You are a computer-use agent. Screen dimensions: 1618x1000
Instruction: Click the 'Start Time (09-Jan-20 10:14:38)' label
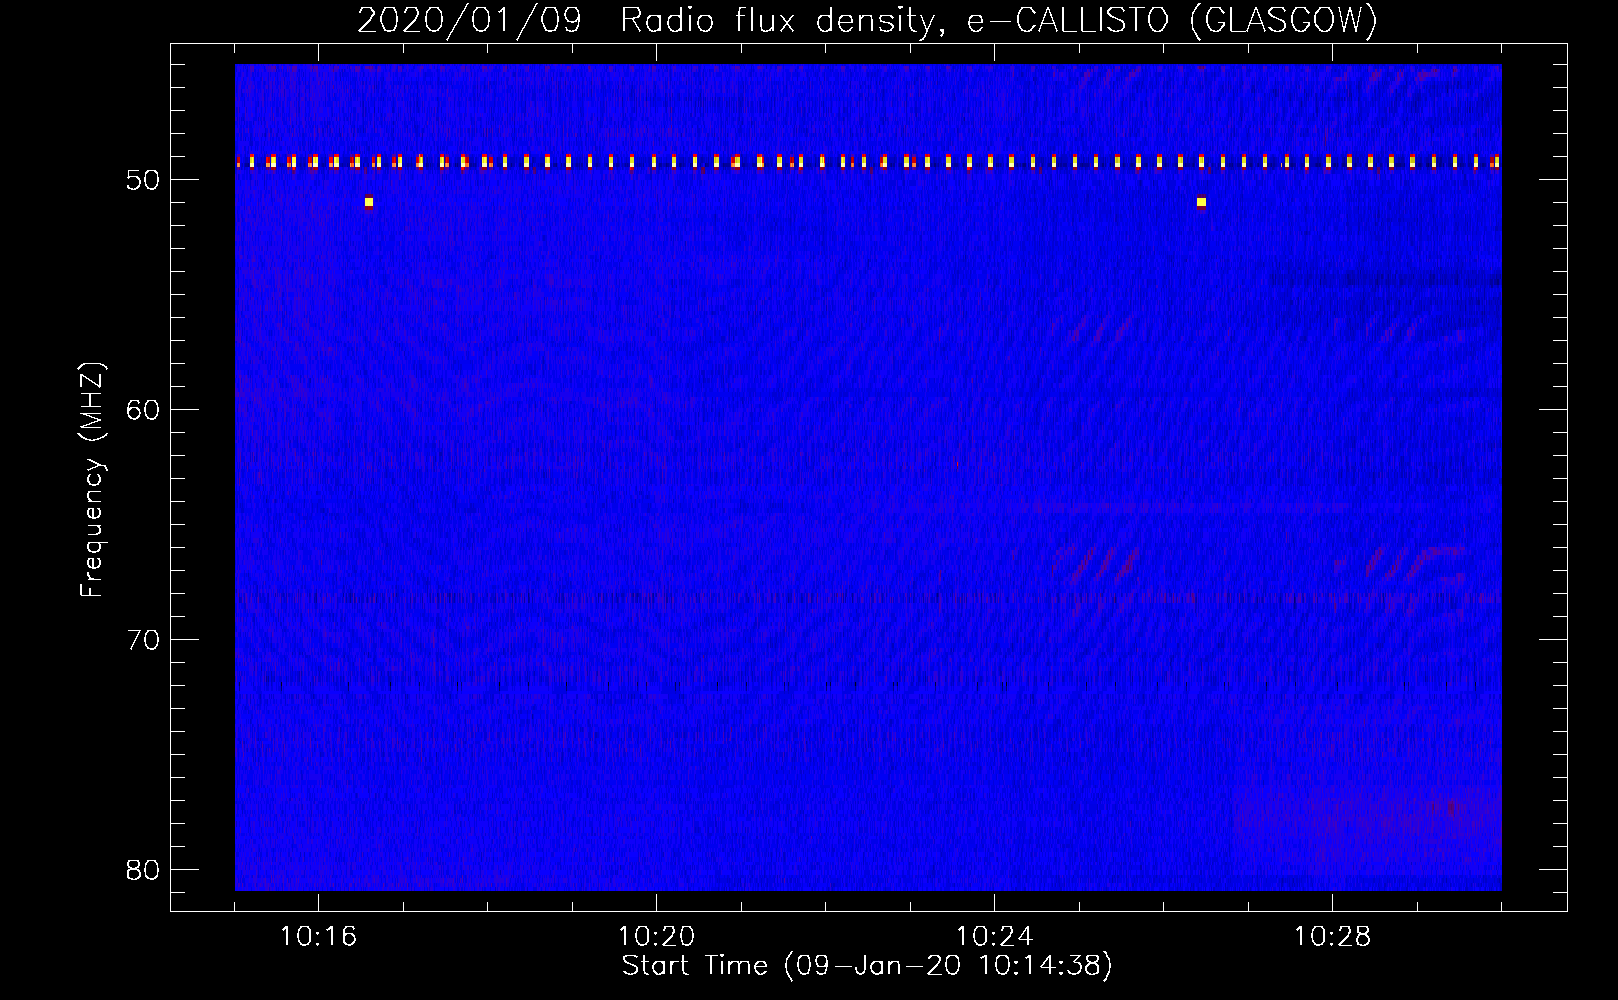tap(867, 966)
